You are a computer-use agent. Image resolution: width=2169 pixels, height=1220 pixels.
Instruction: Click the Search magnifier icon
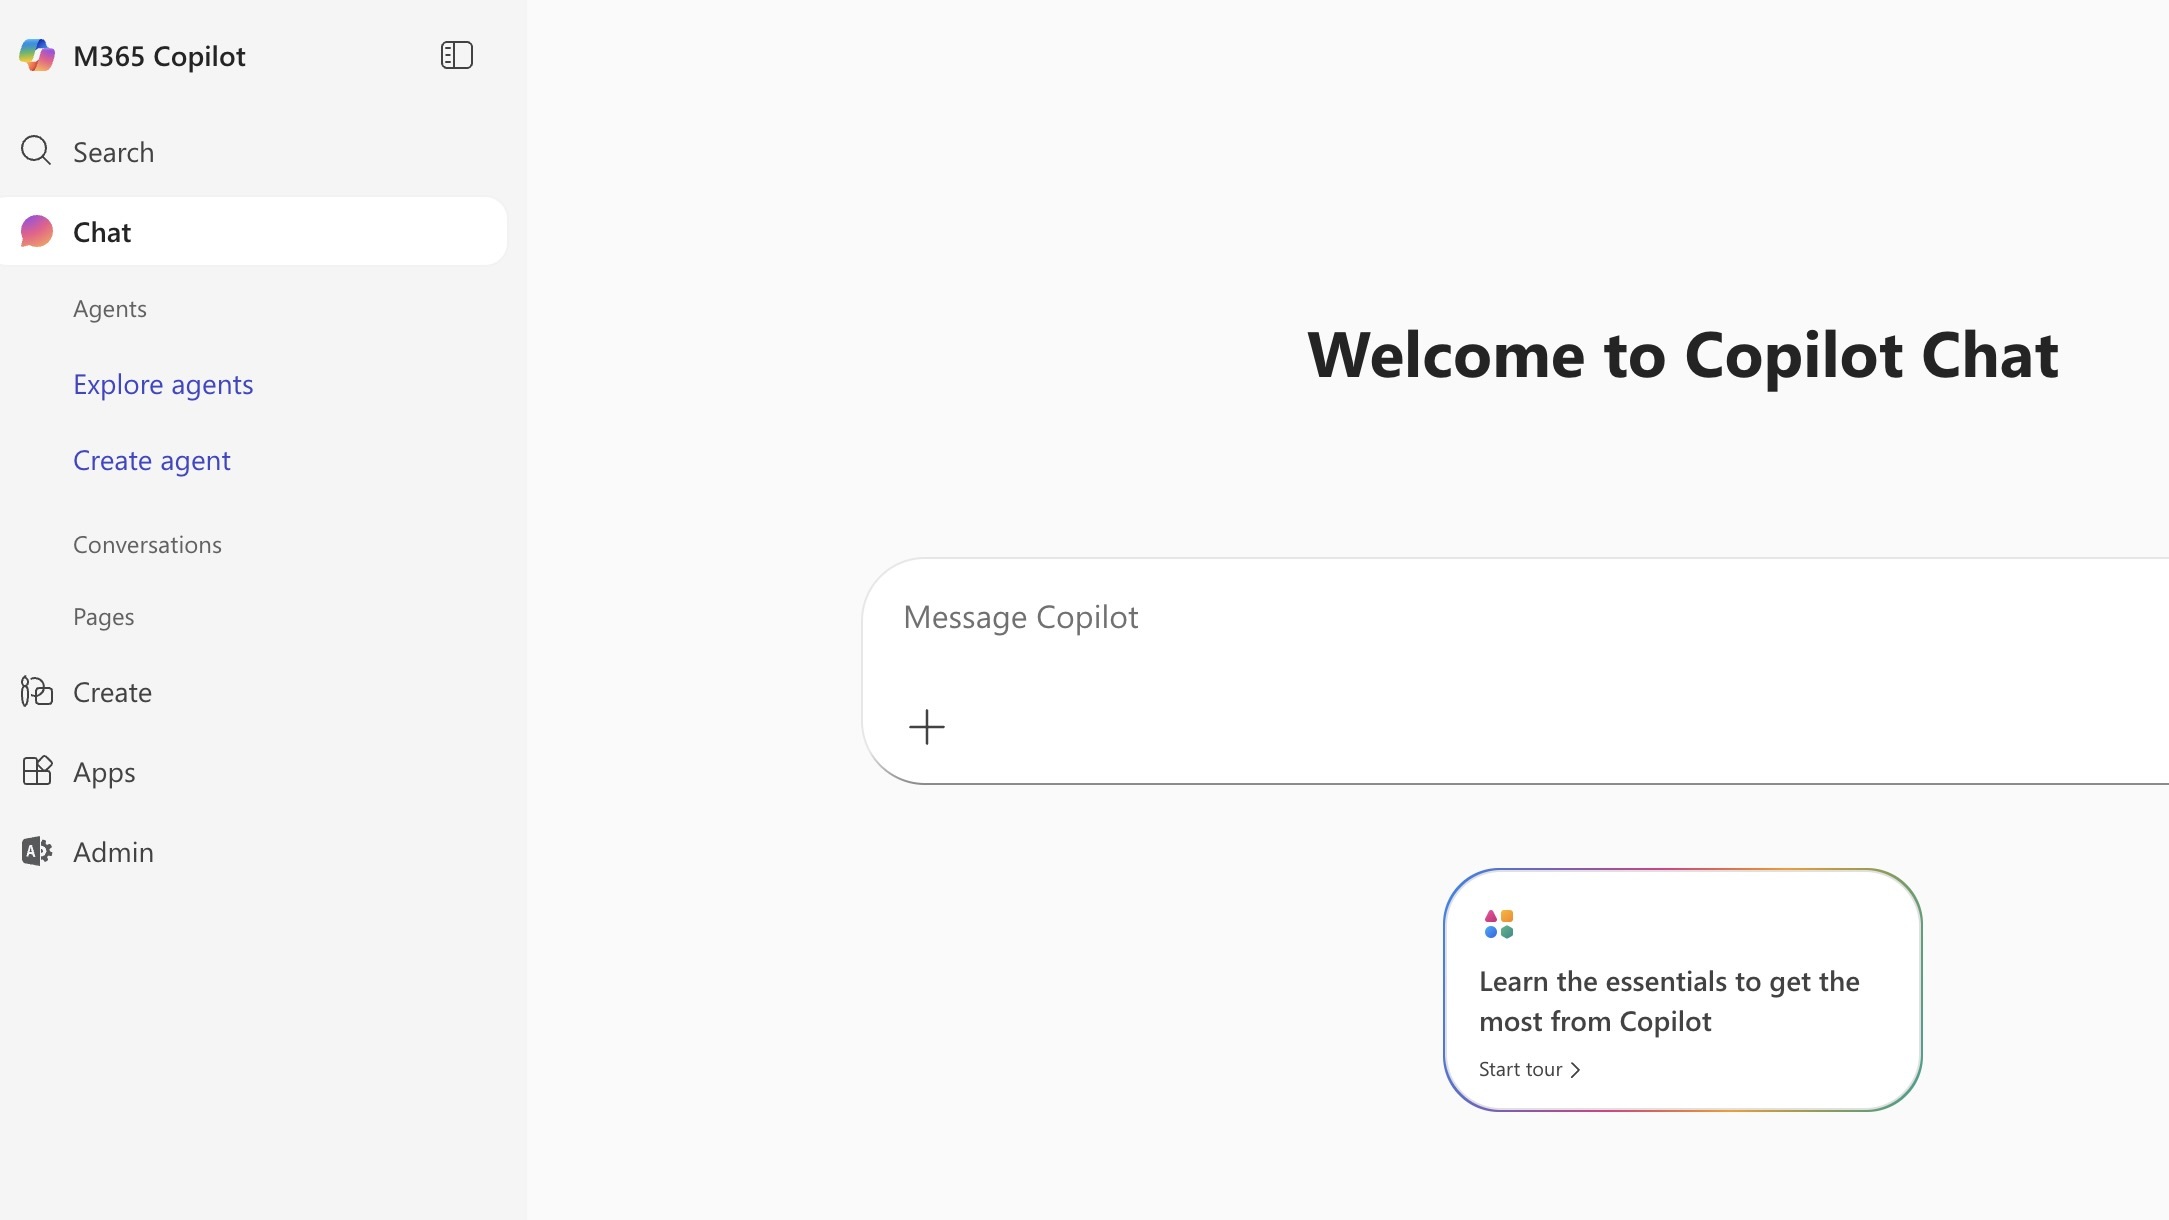pos(36,151)
